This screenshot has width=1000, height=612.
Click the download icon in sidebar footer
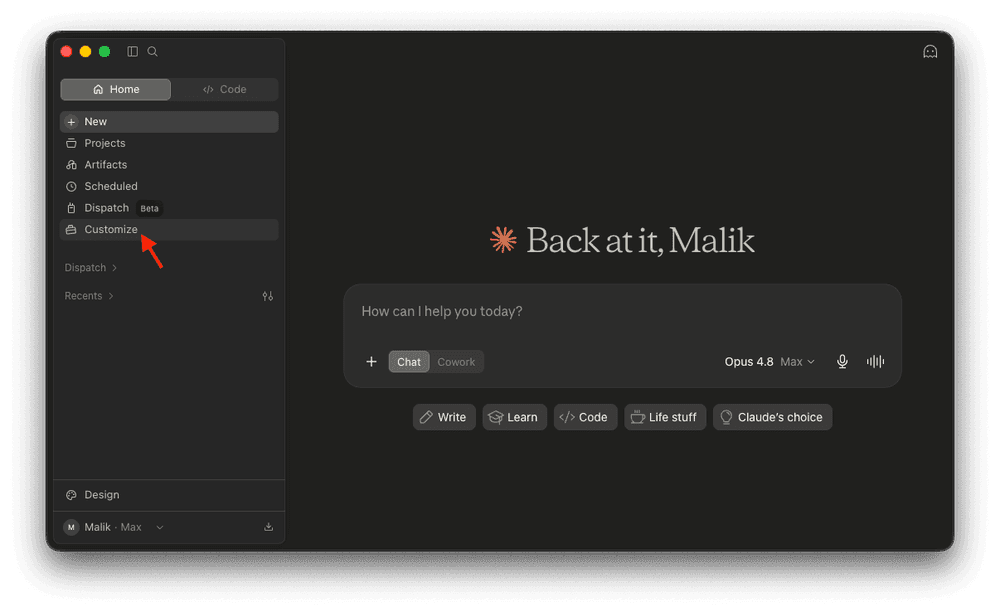pyautogui.click(x=268, y=527)
